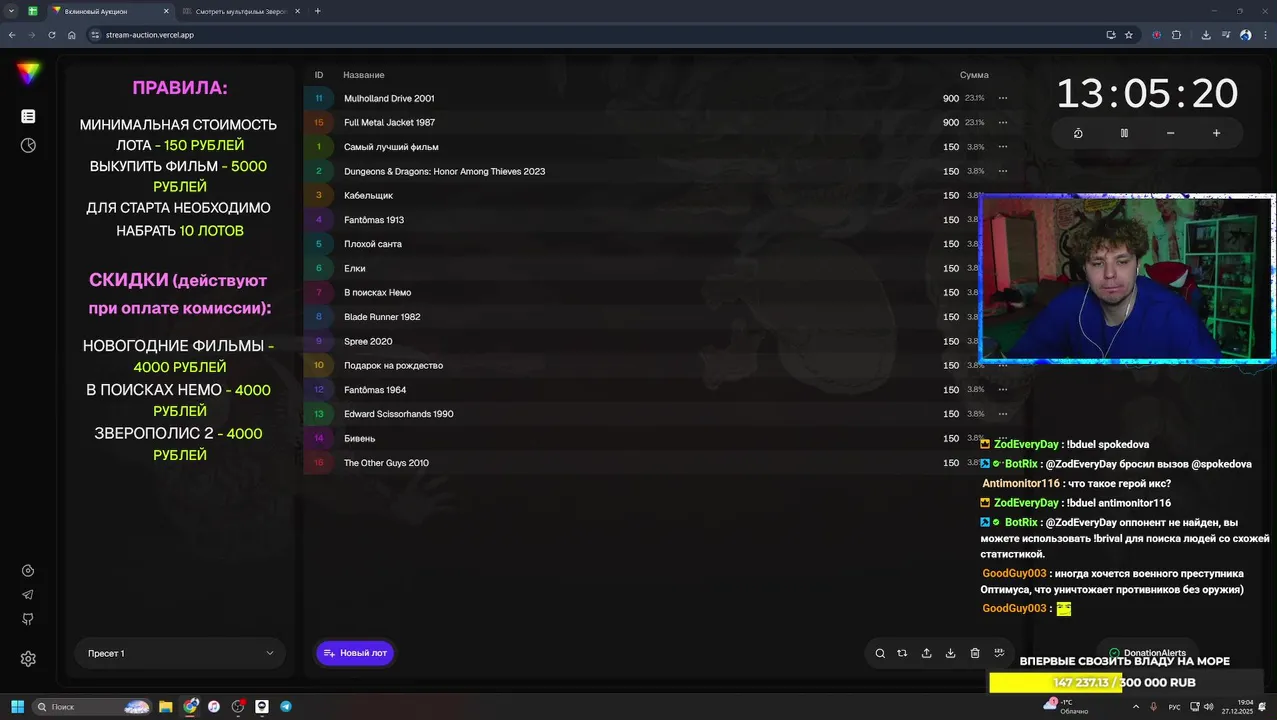
Task: Open options menu for Edward Scissorhands 1990
Action: [x=1003, y=414]
